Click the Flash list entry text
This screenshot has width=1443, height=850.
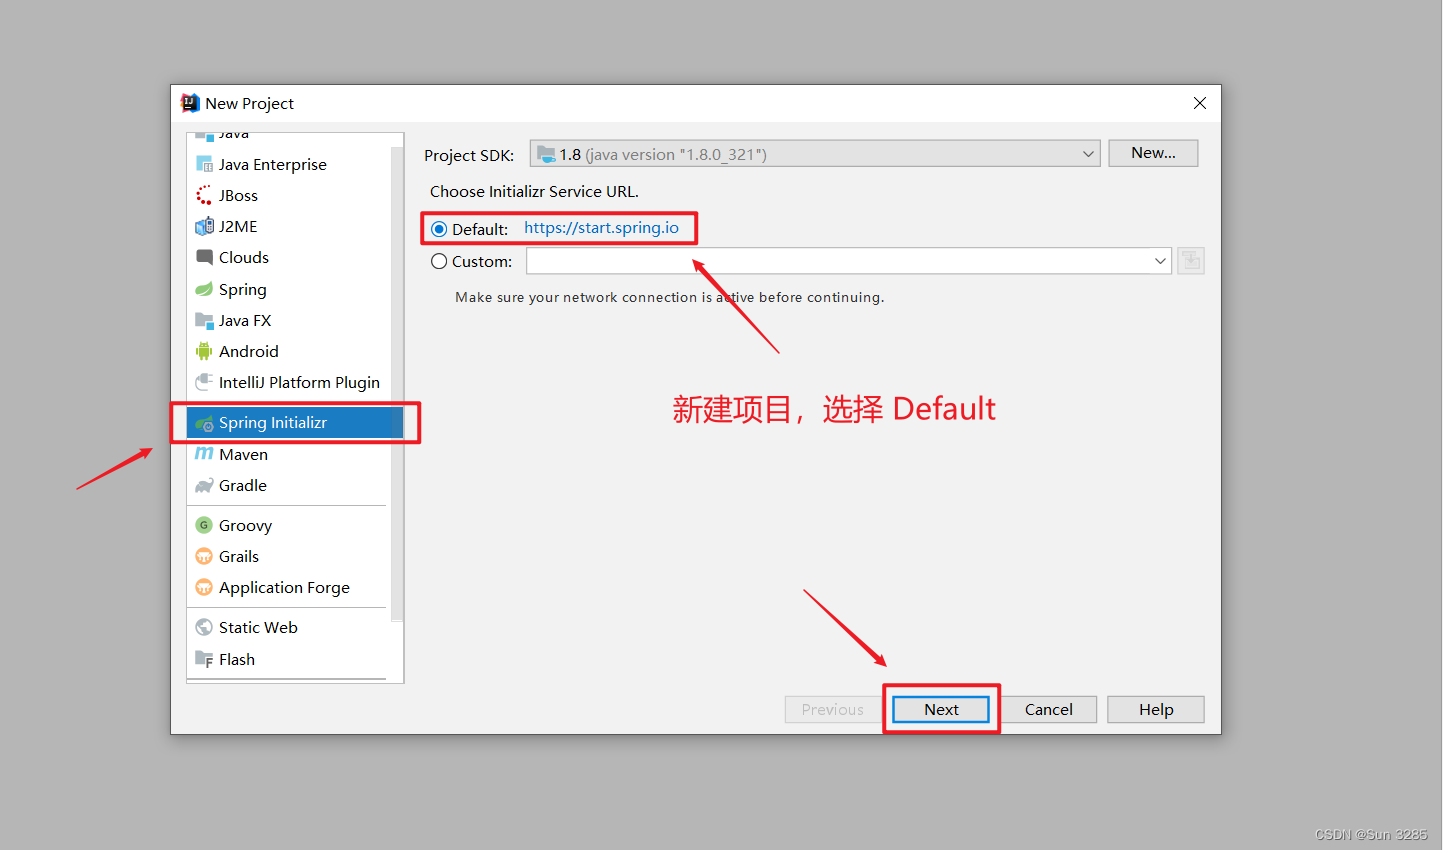pyautogui.click(x=237, y=659)
